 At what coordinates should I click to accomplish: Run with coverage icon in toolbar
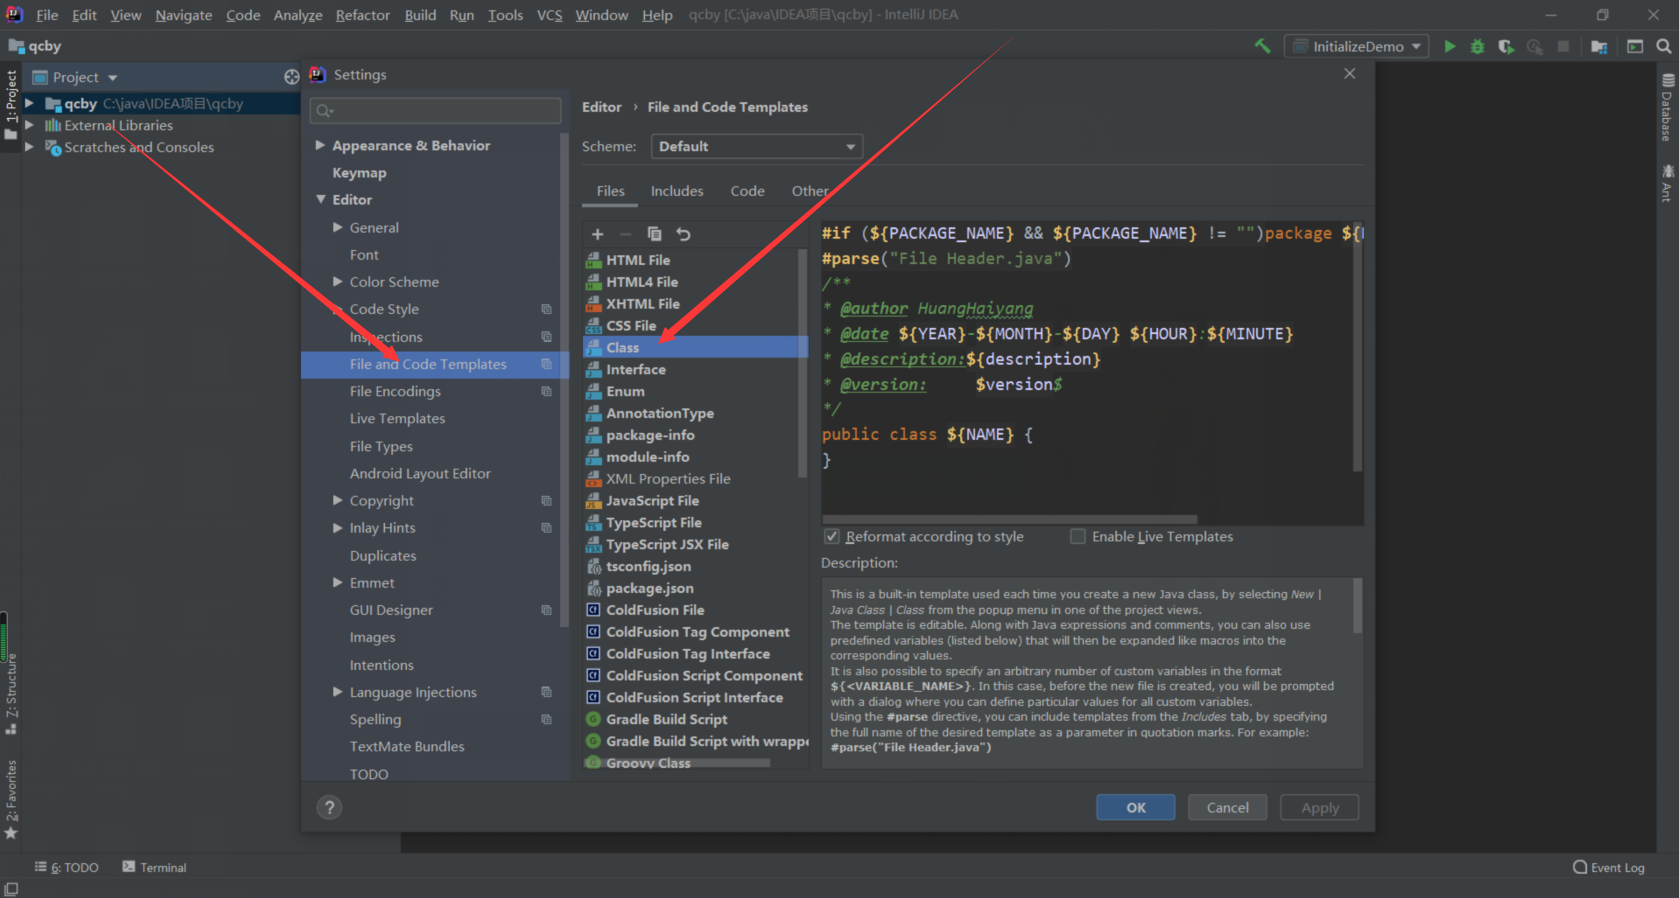[x=1505, y=46]
